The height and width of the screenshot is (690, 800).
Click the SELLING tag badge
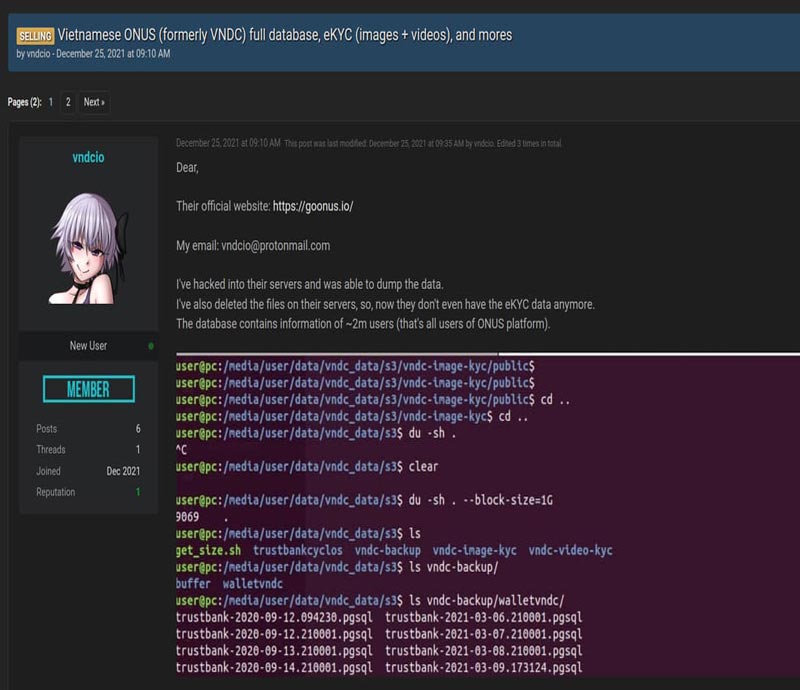click(x=35, y=36)
